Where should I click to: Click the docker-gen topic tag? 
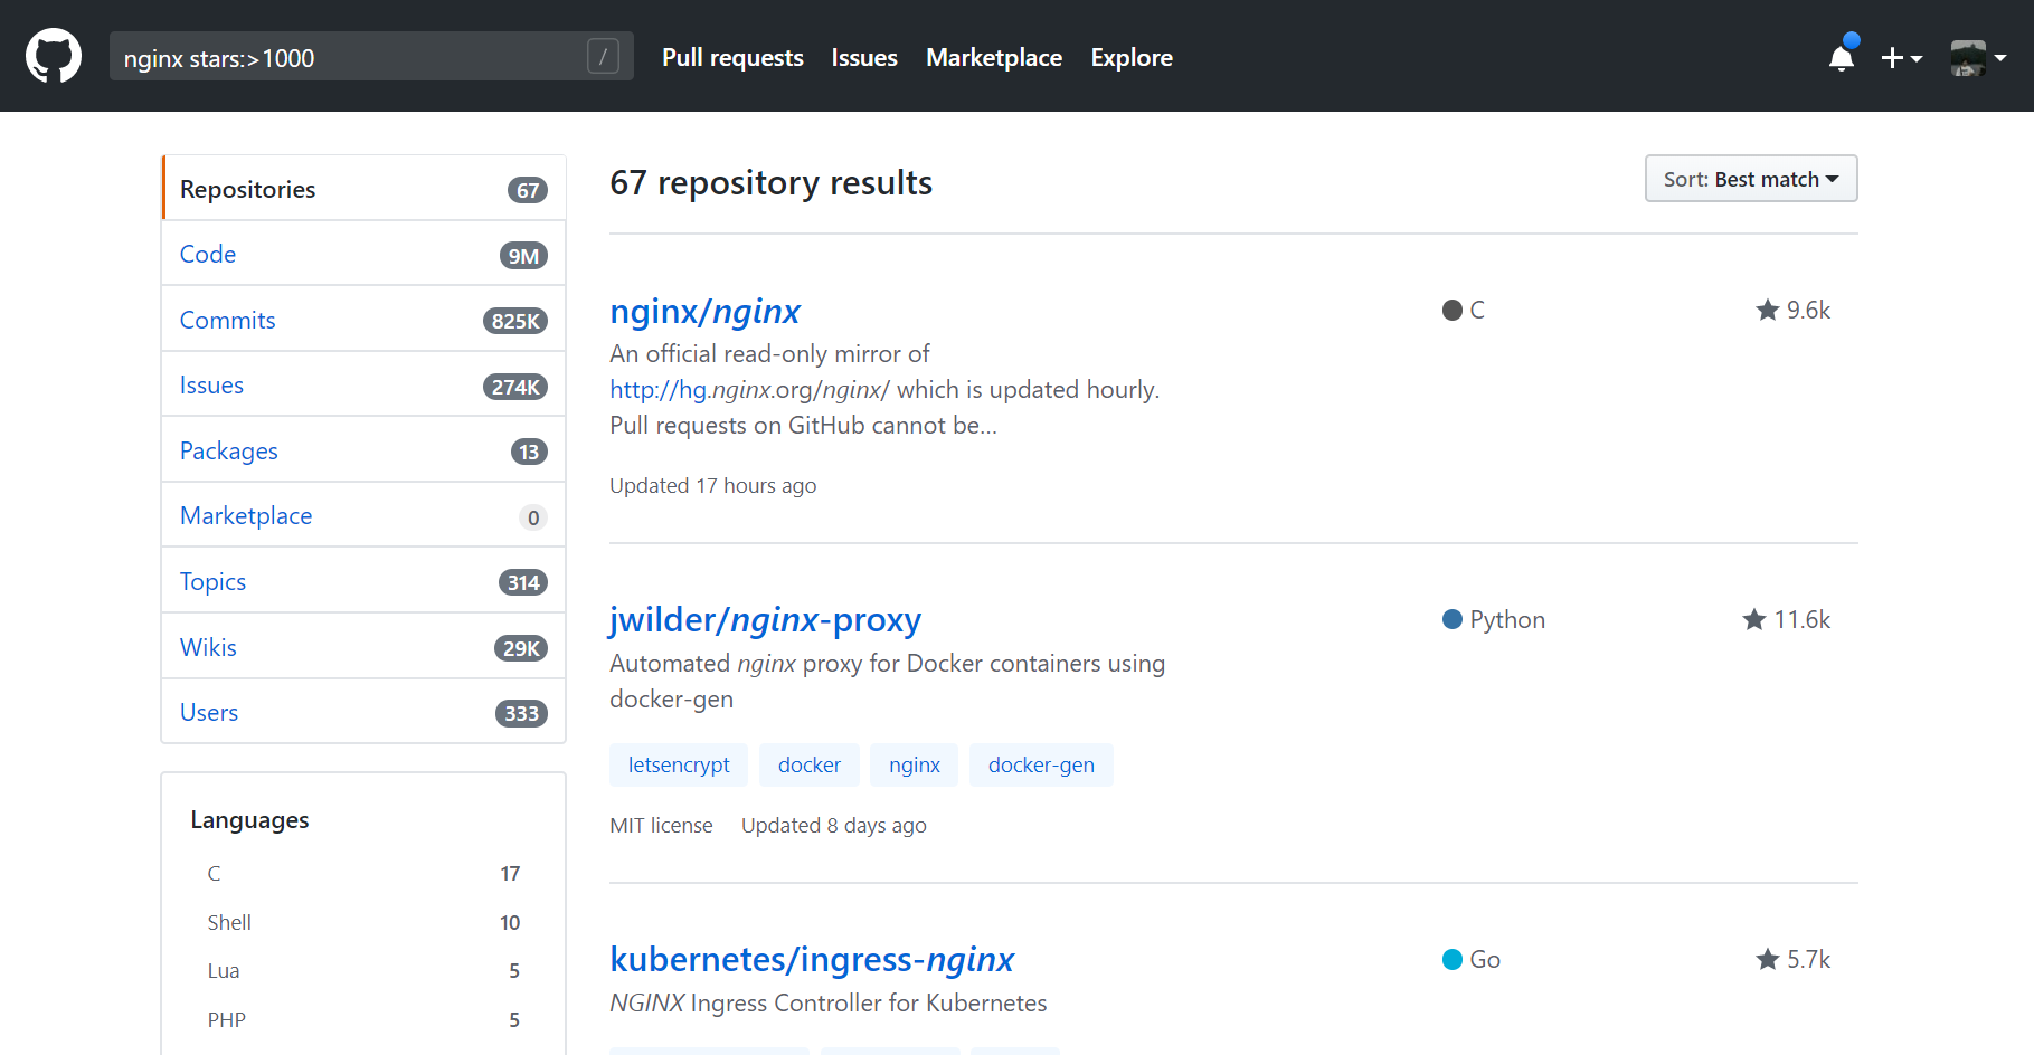(1041, 765)
